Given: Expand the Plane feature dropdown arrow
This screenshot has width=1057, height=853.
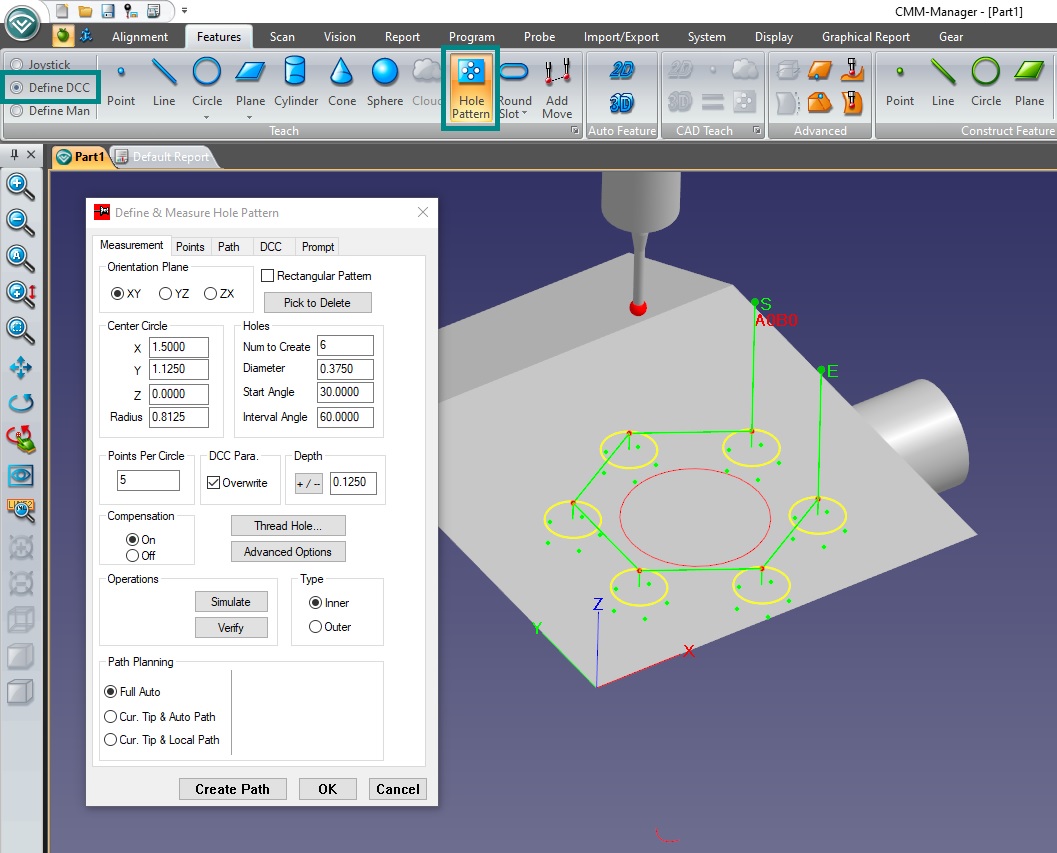Looking at the screenshot, I should (x=250, y=117).
